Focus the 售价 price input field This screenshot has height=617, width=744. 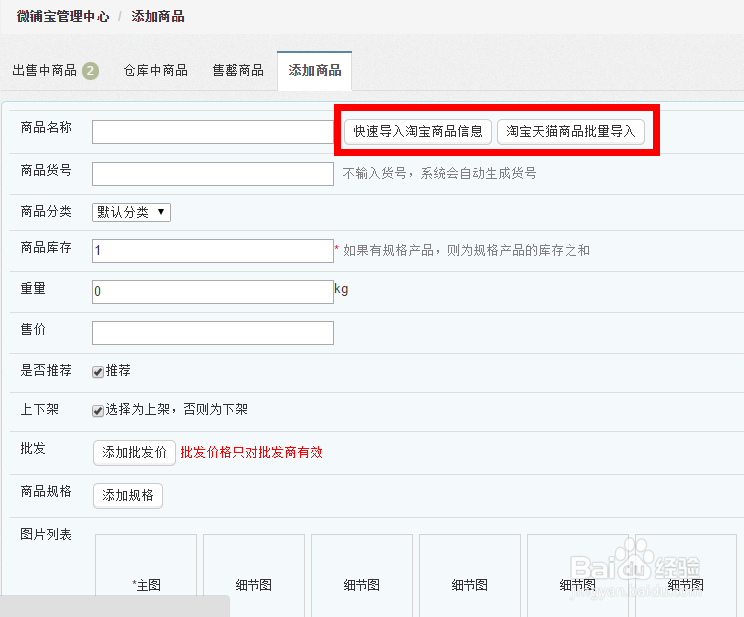(213, 333)
